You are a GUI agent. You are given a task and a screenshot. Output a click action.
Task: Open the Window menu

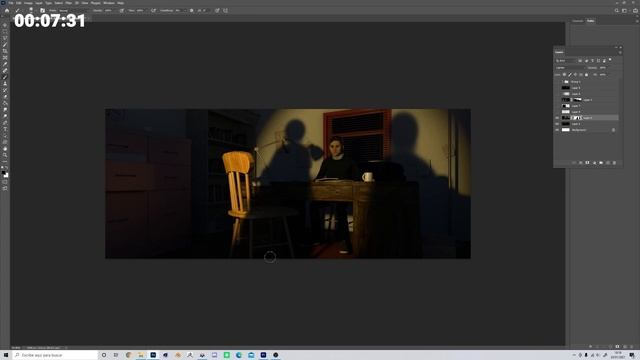coord(109,3)
